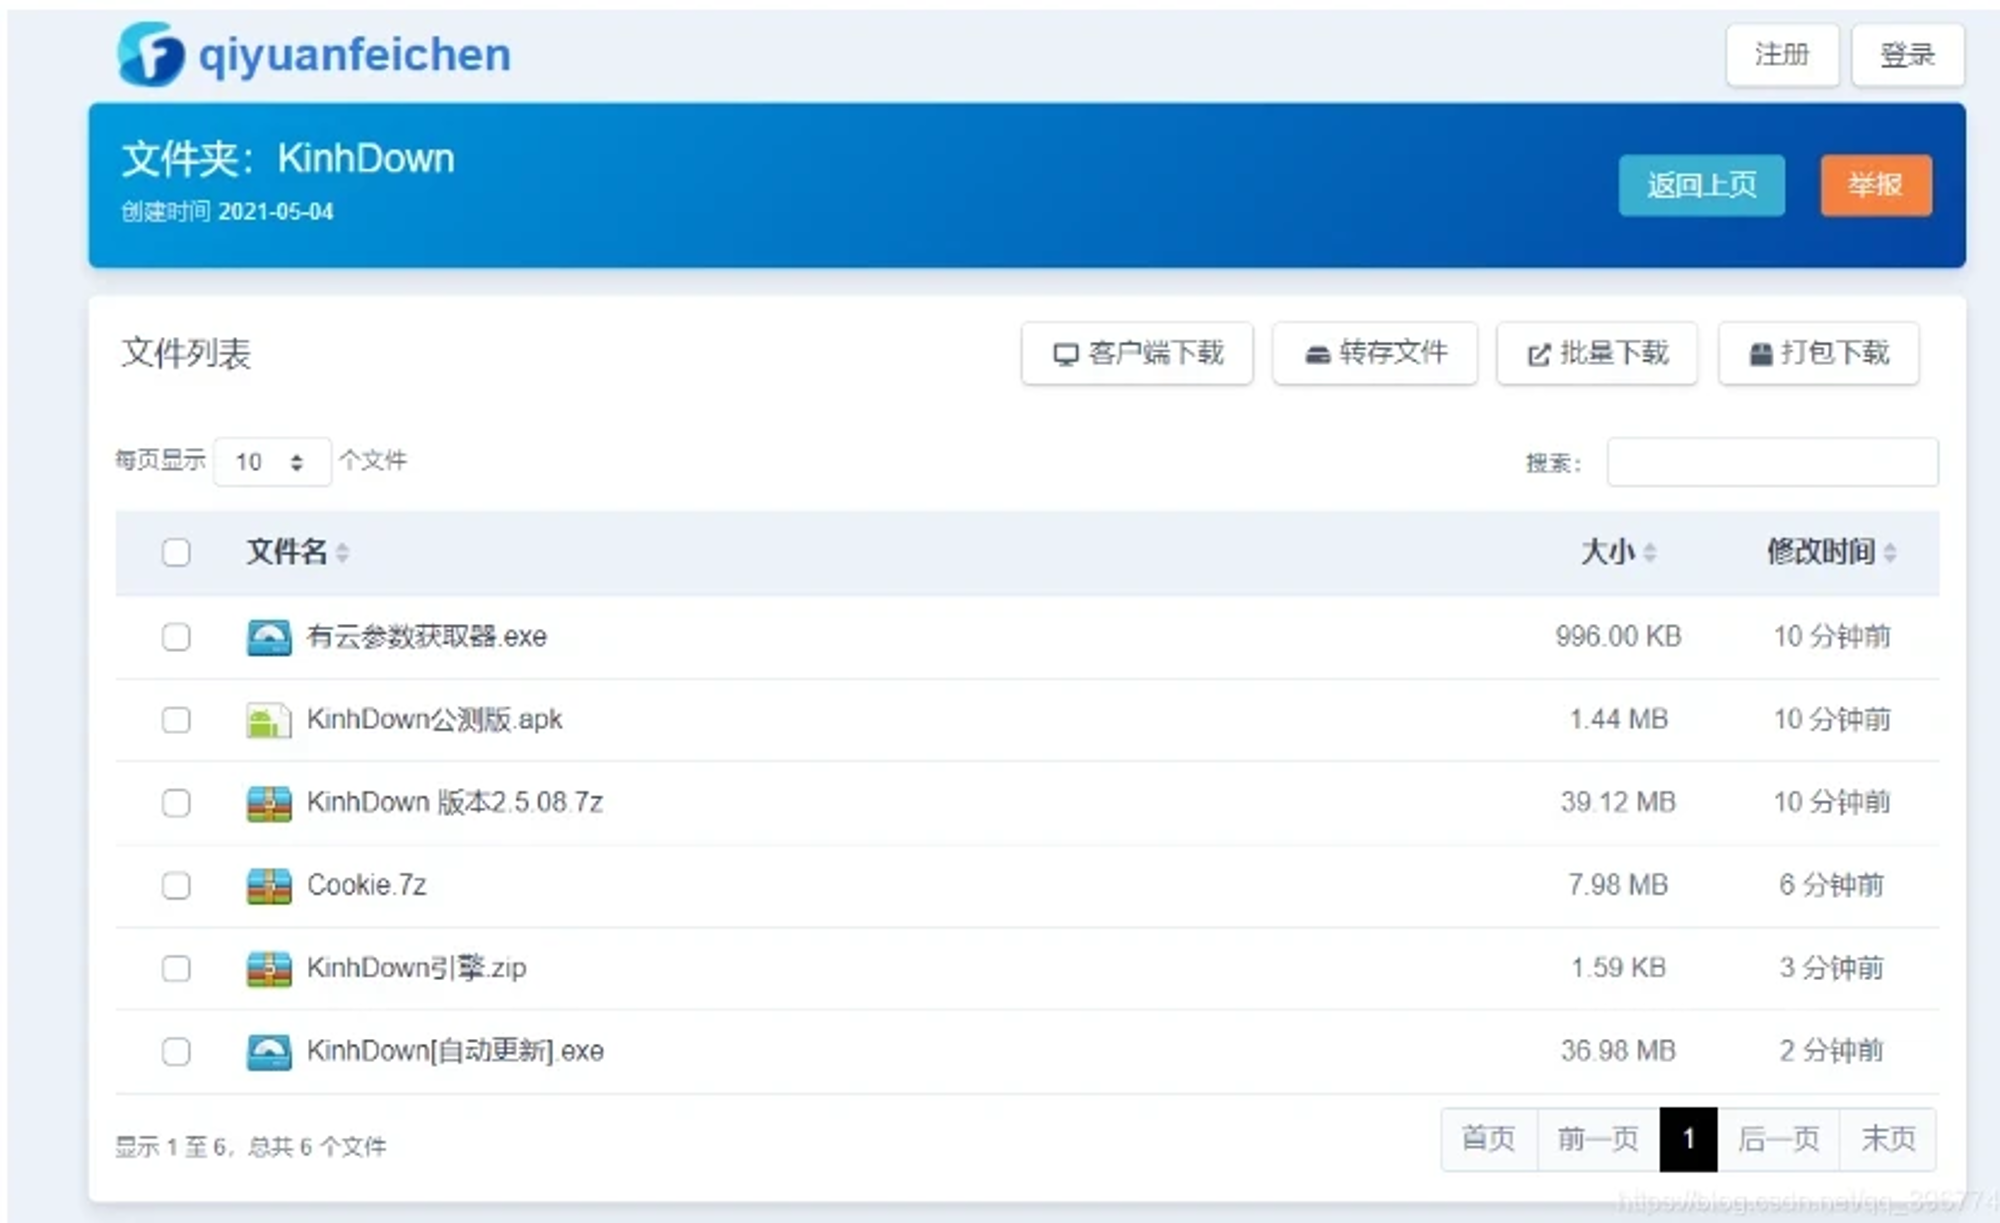Click the 文件夹: KinhDown folder heading
This screenshot has height=1223, width=2000.
(x=288, y=159)
